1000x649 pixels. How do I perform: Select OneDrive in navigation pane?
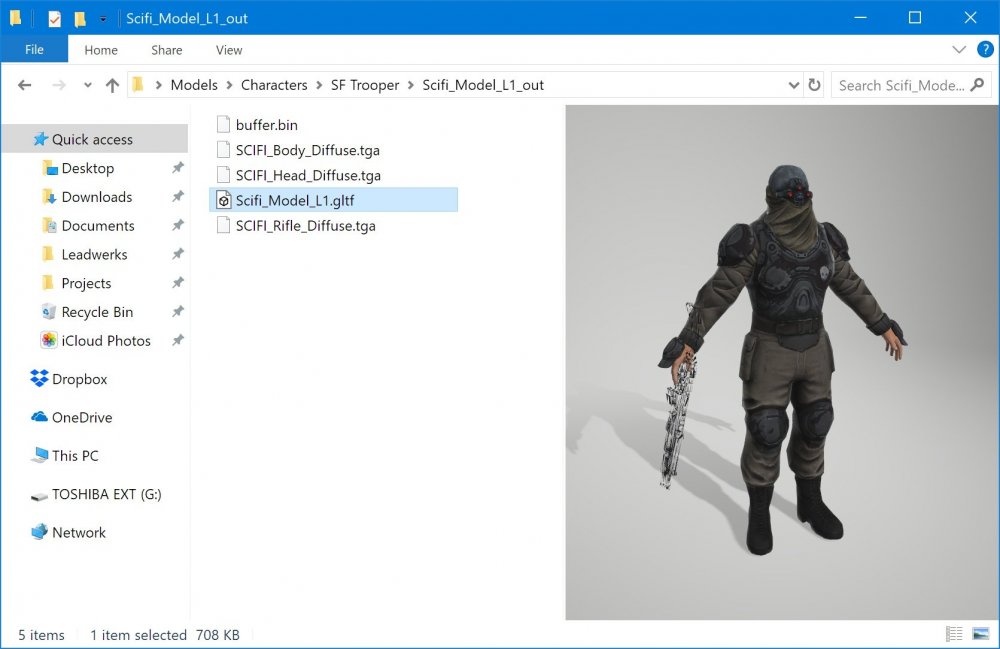click(x=82, y=417)
